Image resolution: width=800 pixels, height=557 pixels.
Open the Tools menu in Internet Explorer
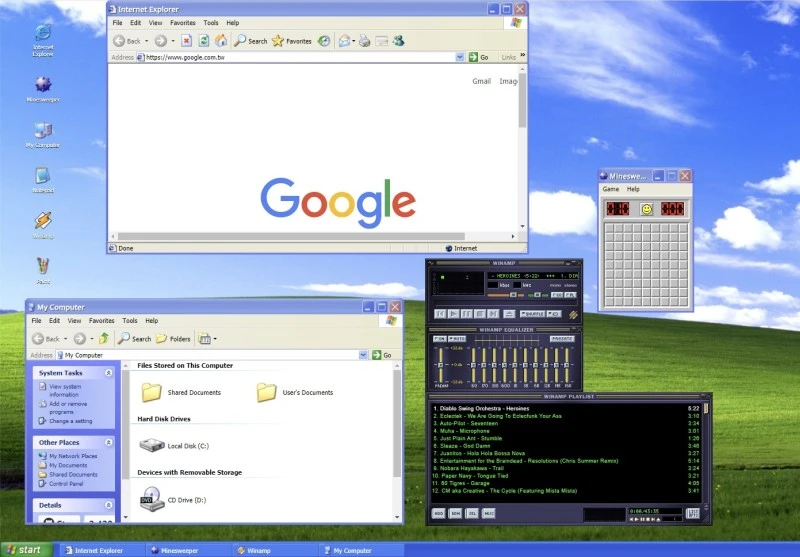pos(211,23)
